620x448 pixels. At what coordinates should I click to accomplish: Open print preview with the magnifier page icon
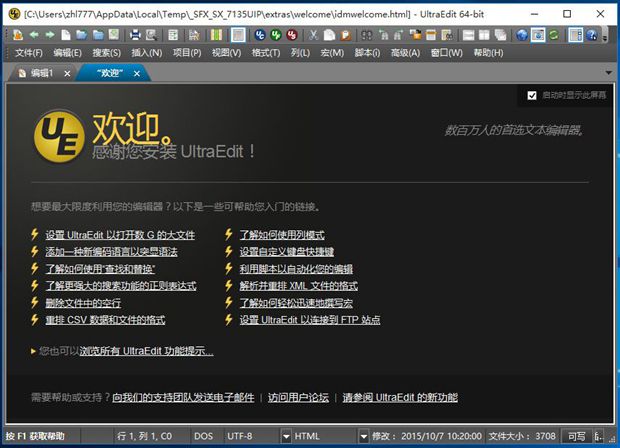coord(151,35)
